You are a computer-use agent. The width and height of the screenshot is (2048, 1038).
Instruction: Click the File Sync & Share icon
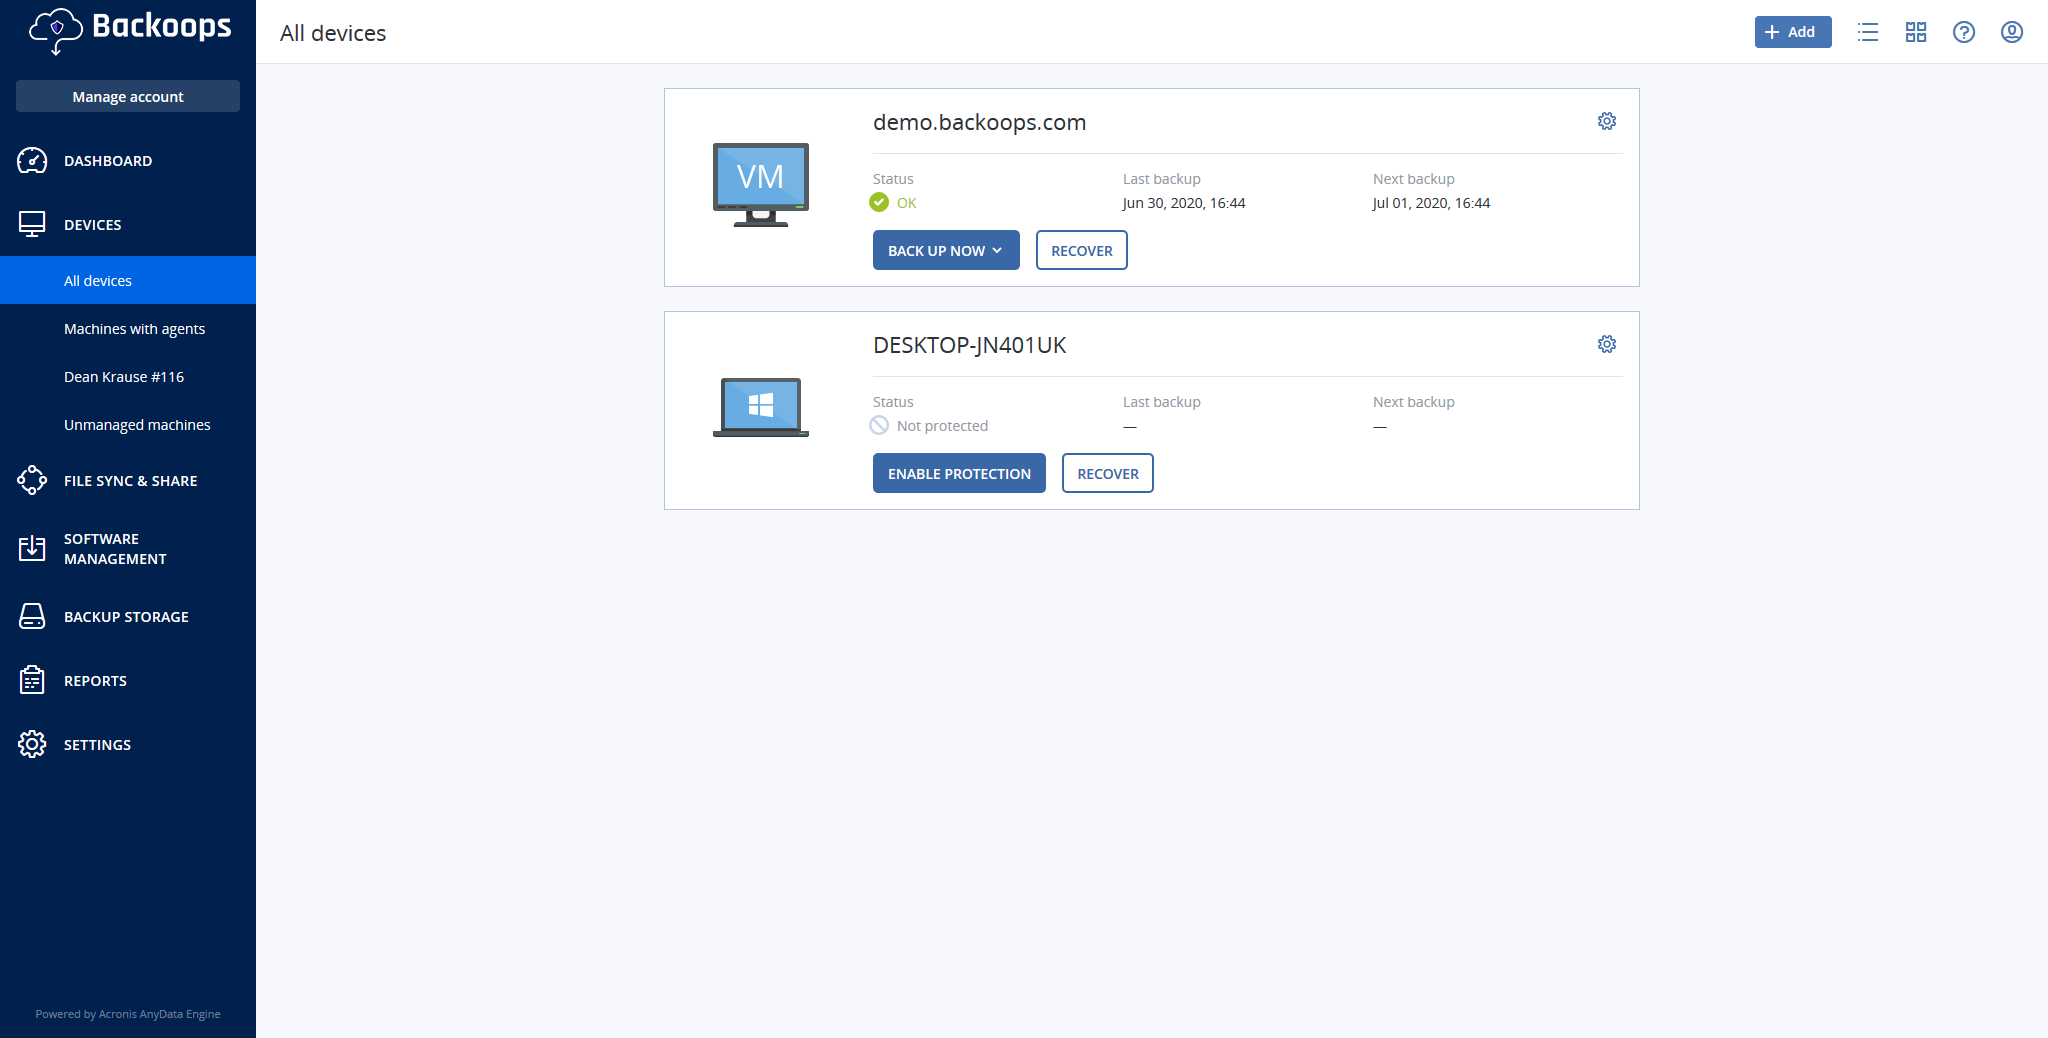tap(32, 480)
